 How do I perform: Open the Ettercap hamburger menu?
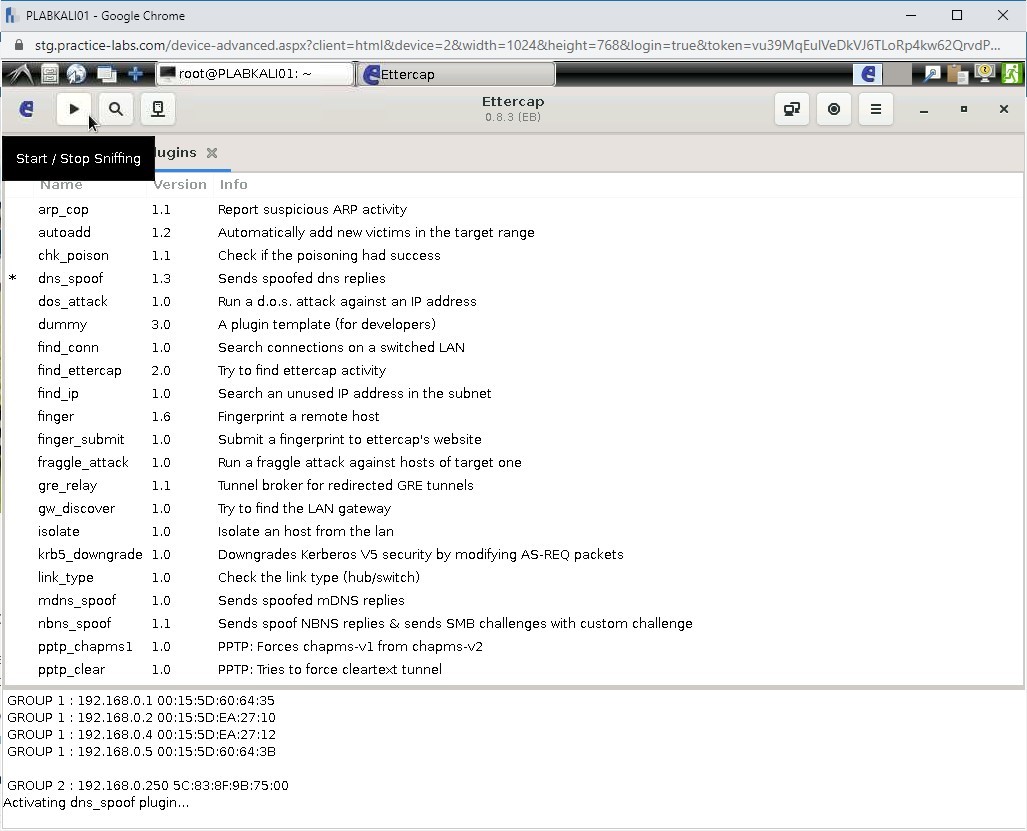click(x=875, y=109)
